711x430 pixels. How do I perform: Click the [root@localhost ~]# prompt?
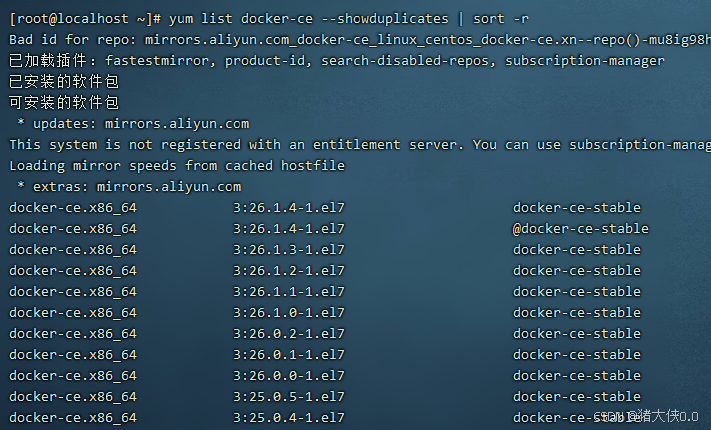[x=85, y=19]
